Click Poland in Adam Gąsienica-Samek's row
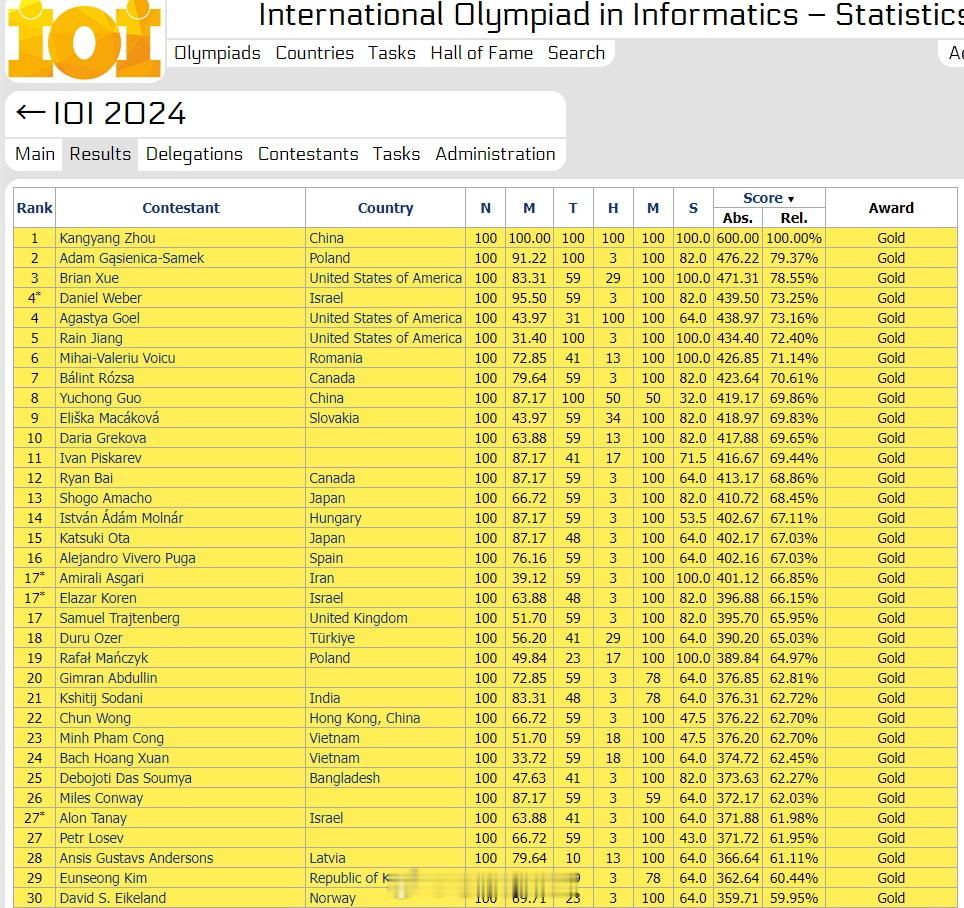Screen dimensions: 964x908 tap(330, 258)
